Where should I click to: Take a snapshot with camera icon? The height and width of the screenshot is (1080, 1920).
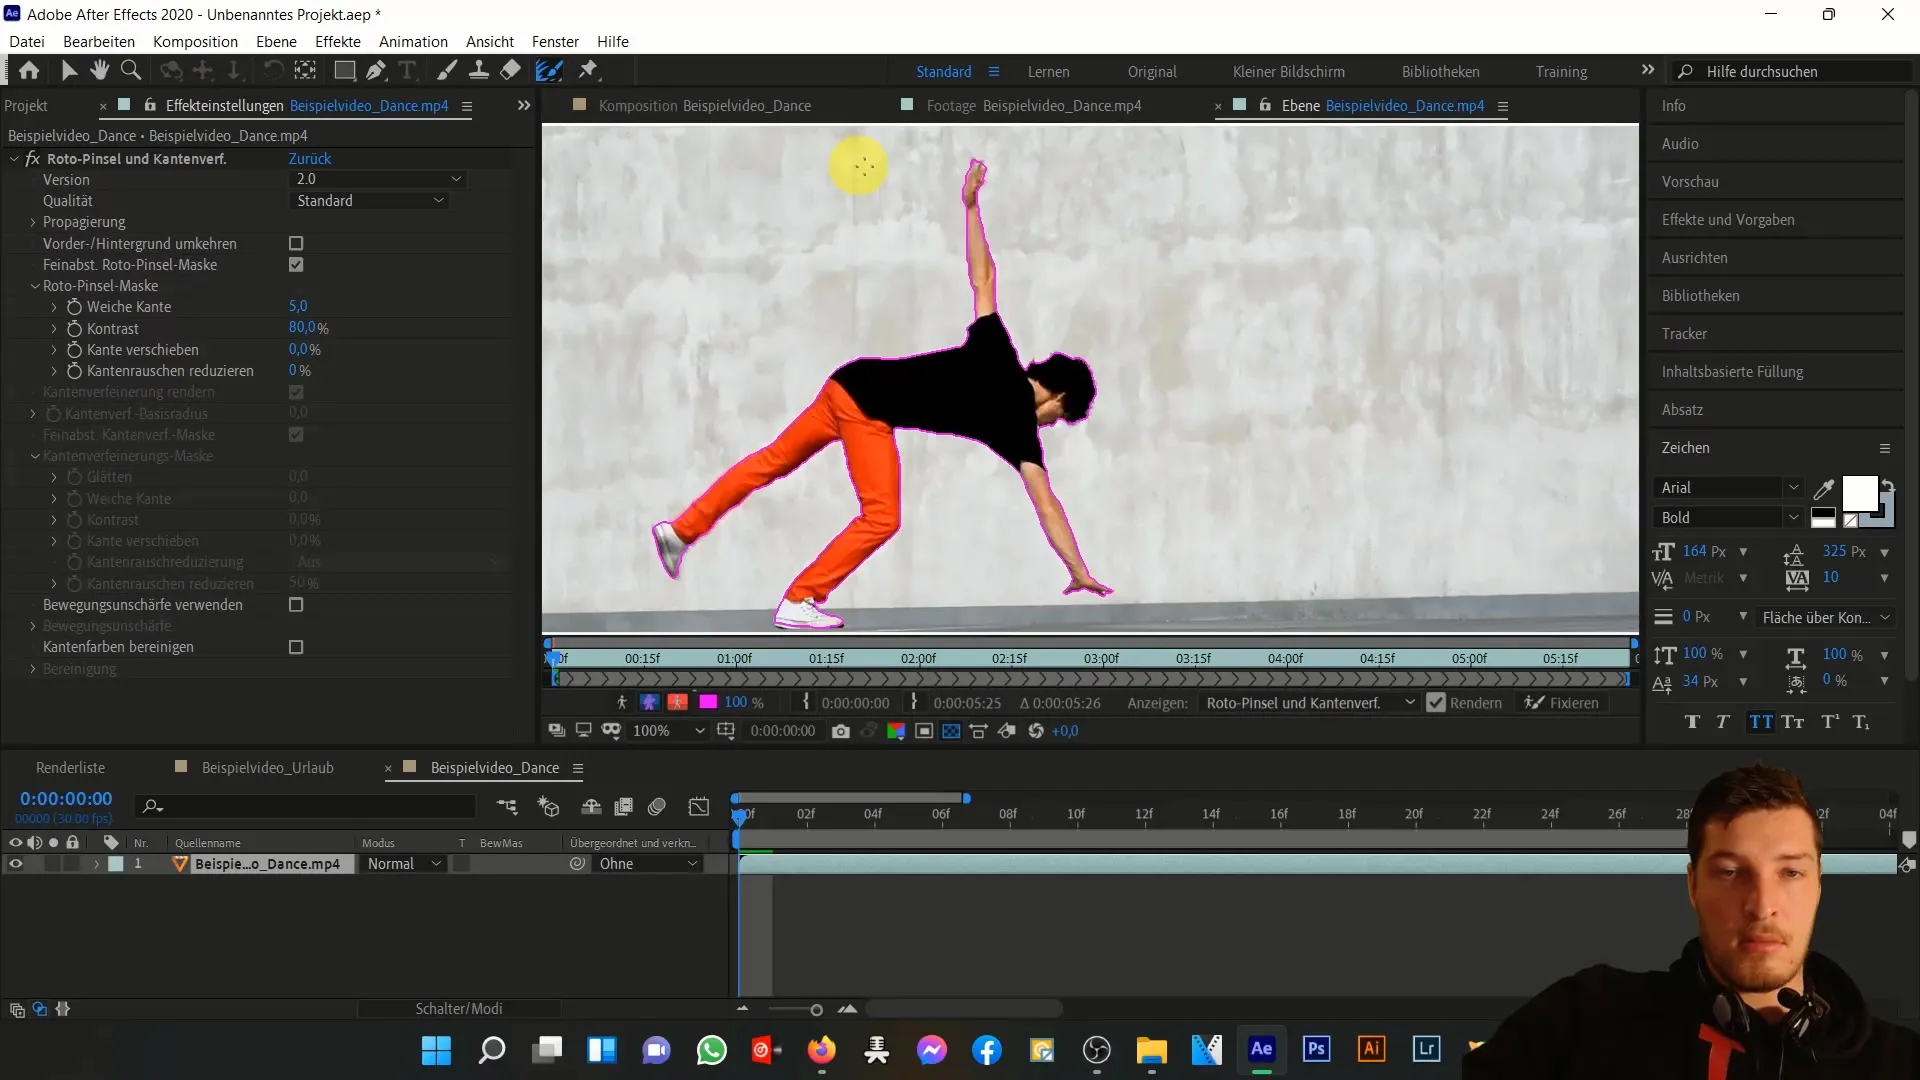click(841, 731)
